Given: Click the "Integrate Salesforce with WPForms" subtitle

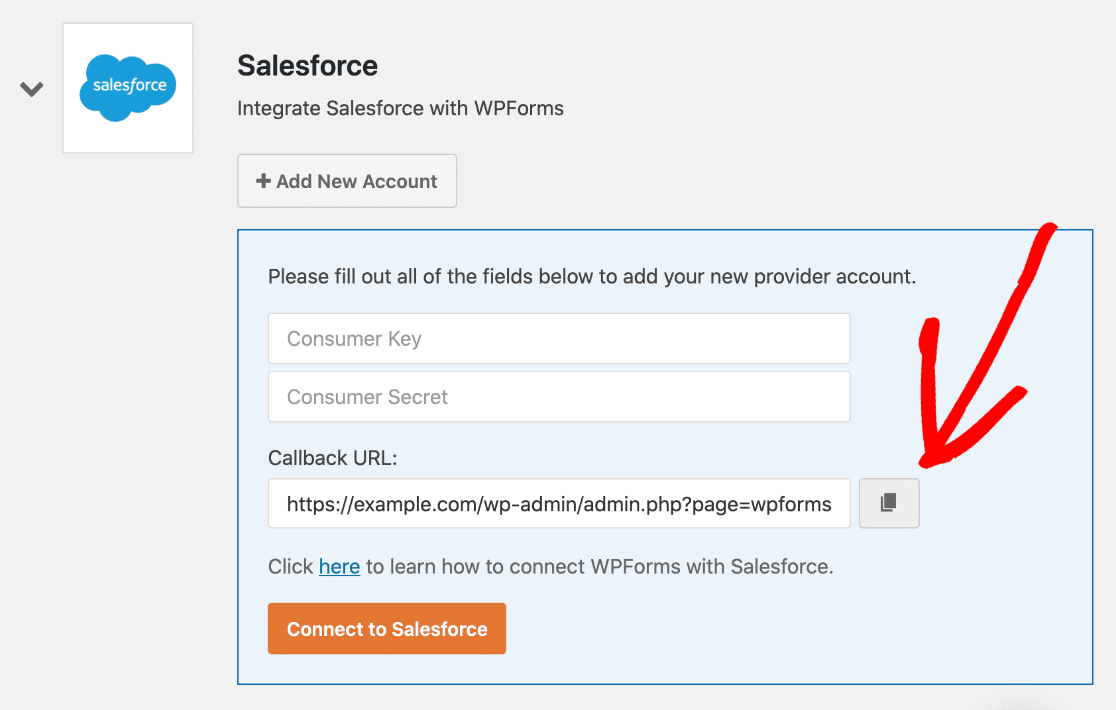Looking at the screenshot, I should pos(400,108).
